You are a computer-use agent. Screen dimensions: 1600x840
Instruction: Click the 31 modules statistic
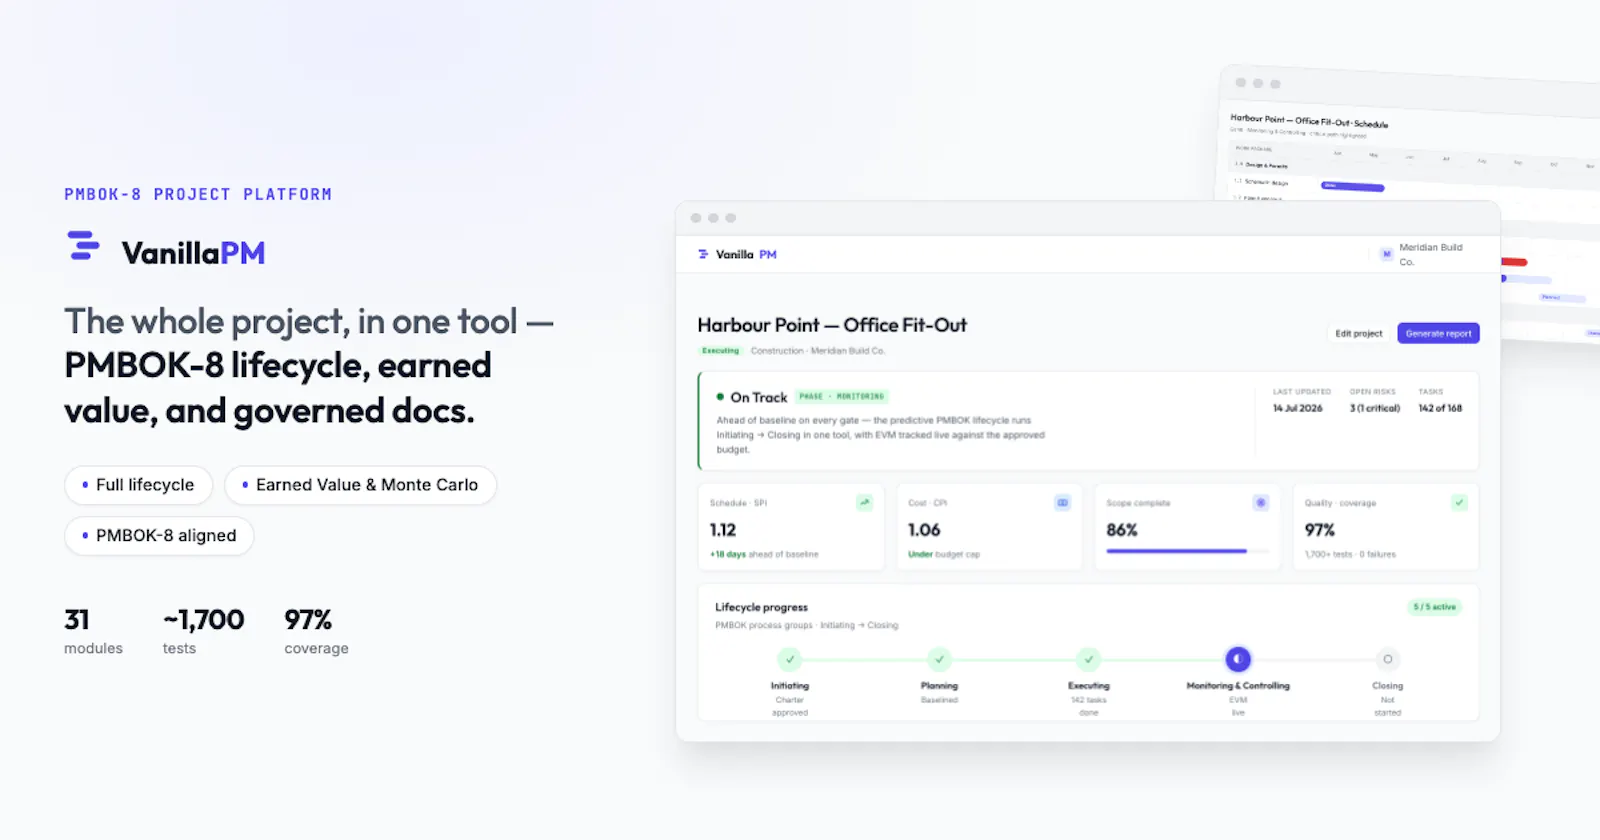click(x=93, y=631)
